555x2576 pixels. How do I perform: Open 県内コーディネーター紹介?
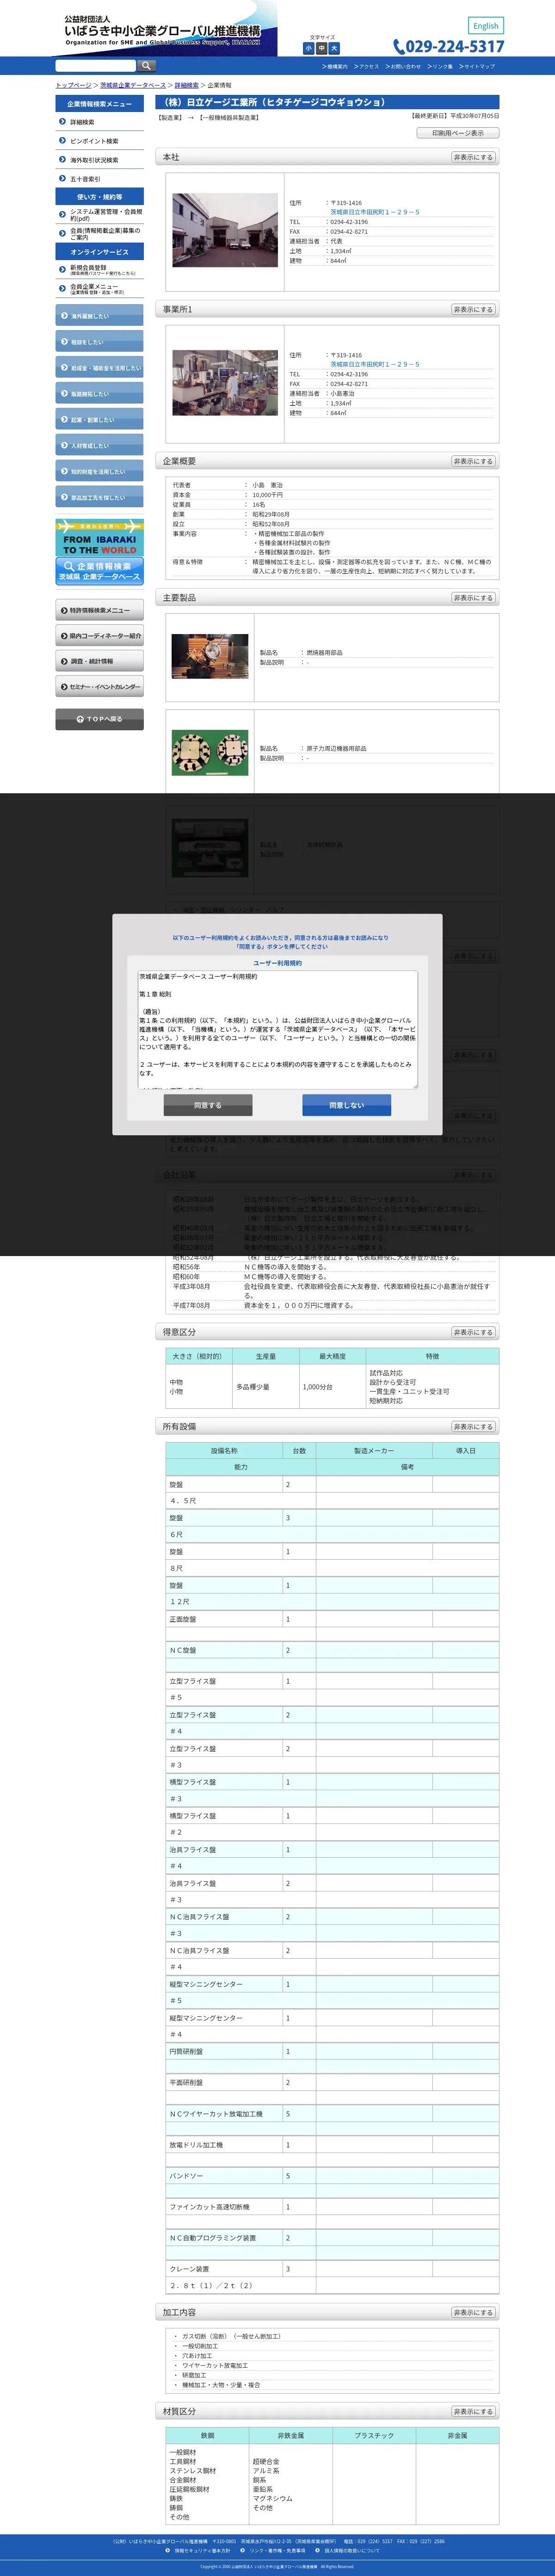pyautogui.click(x=99, y=636)
